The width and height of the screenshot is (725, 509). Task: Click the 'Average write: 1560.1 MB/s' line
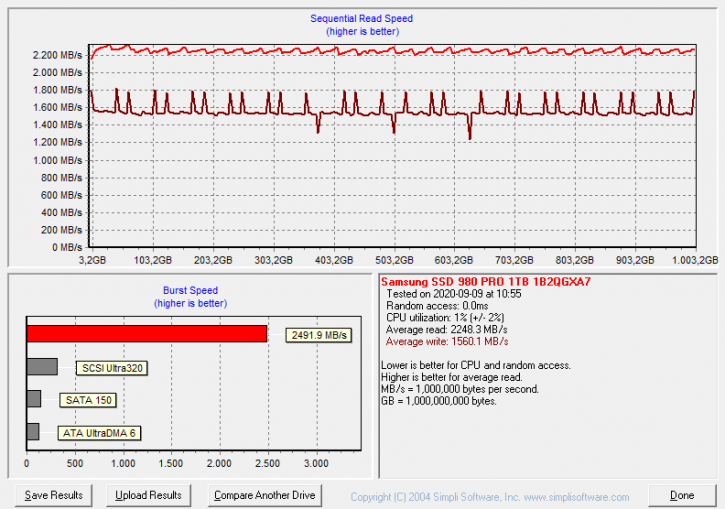tap(447, 342)
